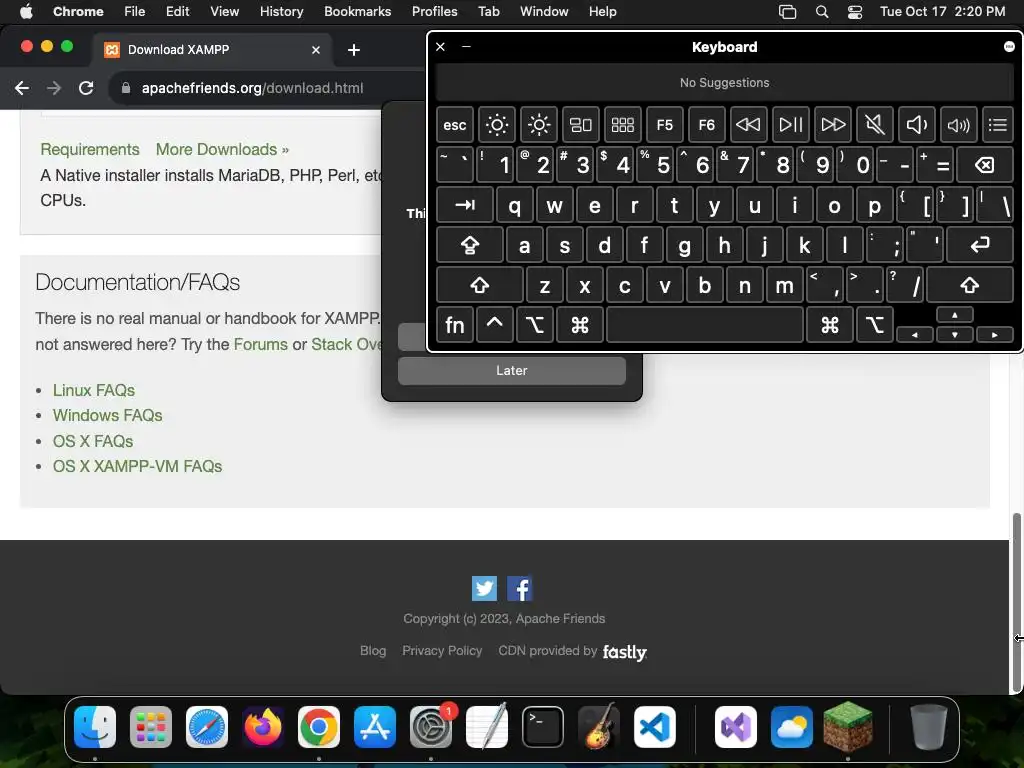Tap the brightness up key on keyboard
Image resolution: width=1024 pixels, height=768 pixels.
pos(539,125)
